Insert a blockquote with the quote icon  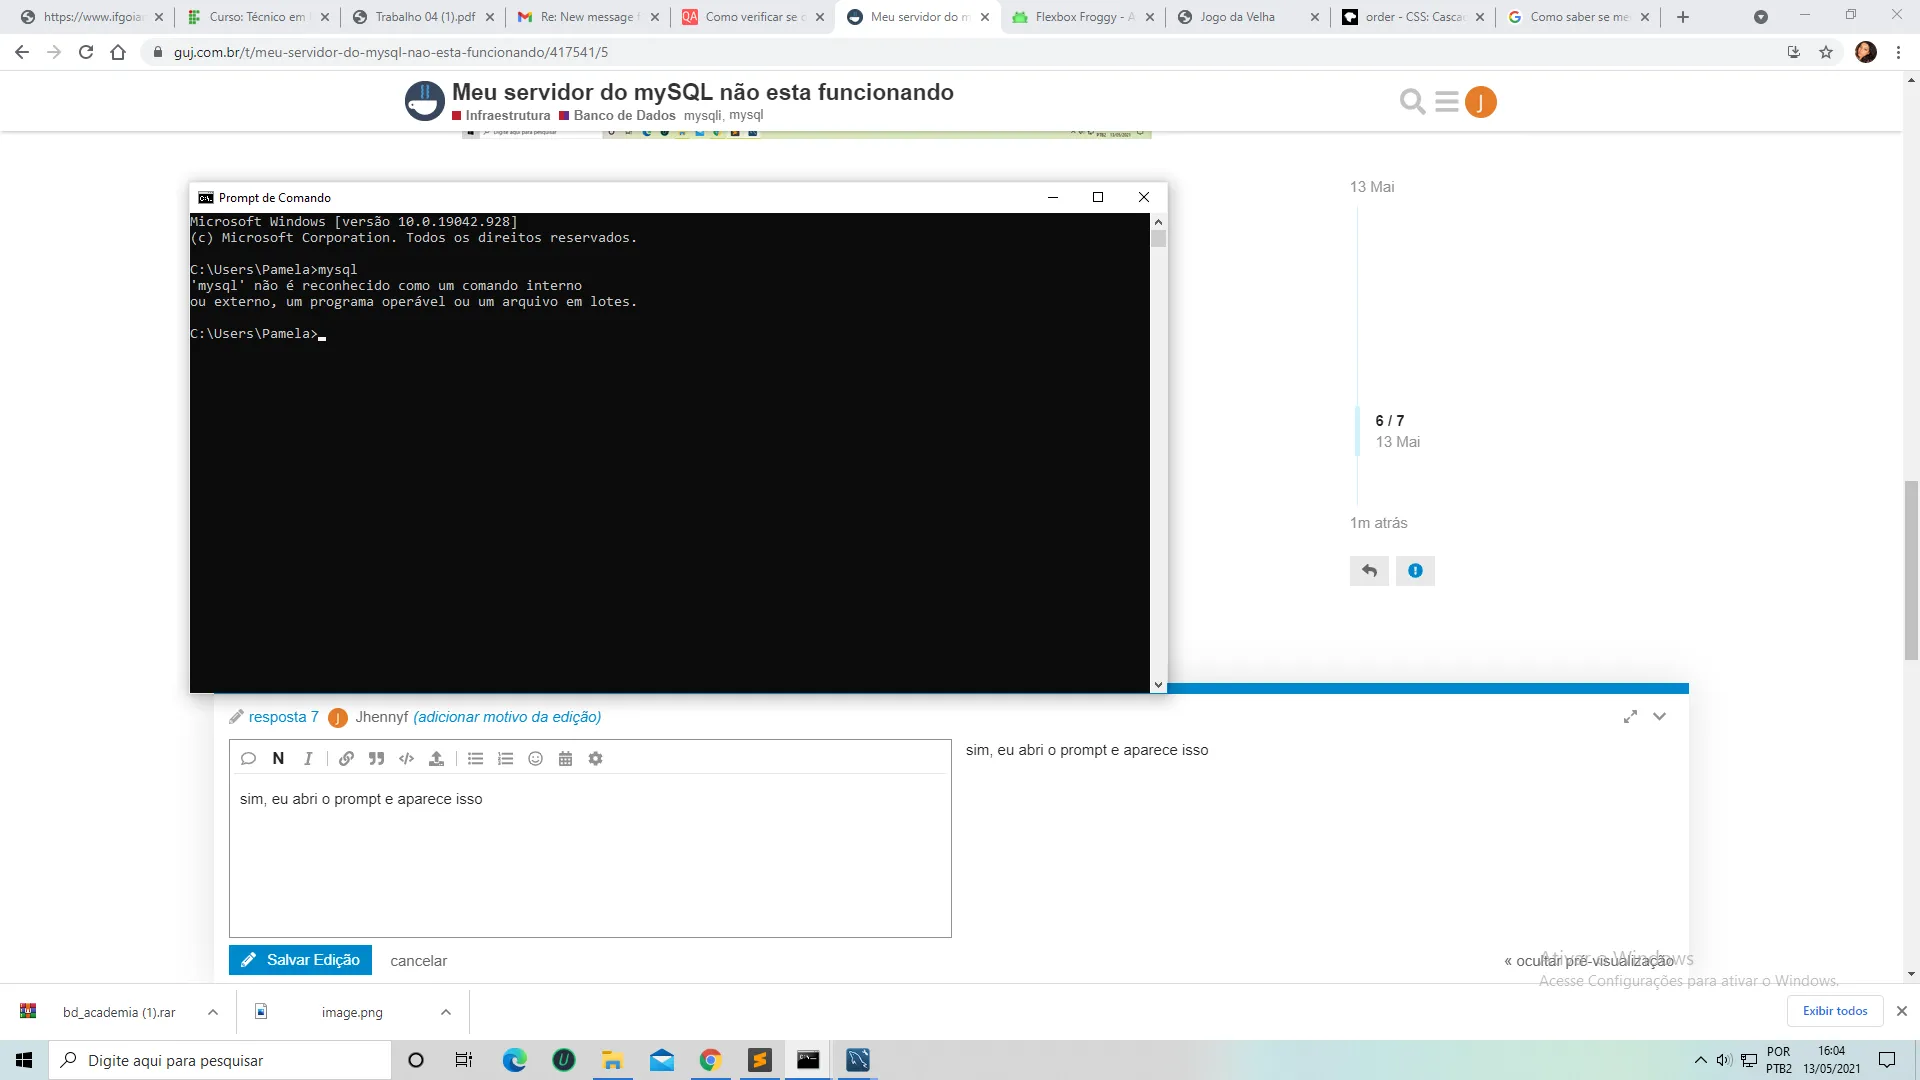point(376,759)
